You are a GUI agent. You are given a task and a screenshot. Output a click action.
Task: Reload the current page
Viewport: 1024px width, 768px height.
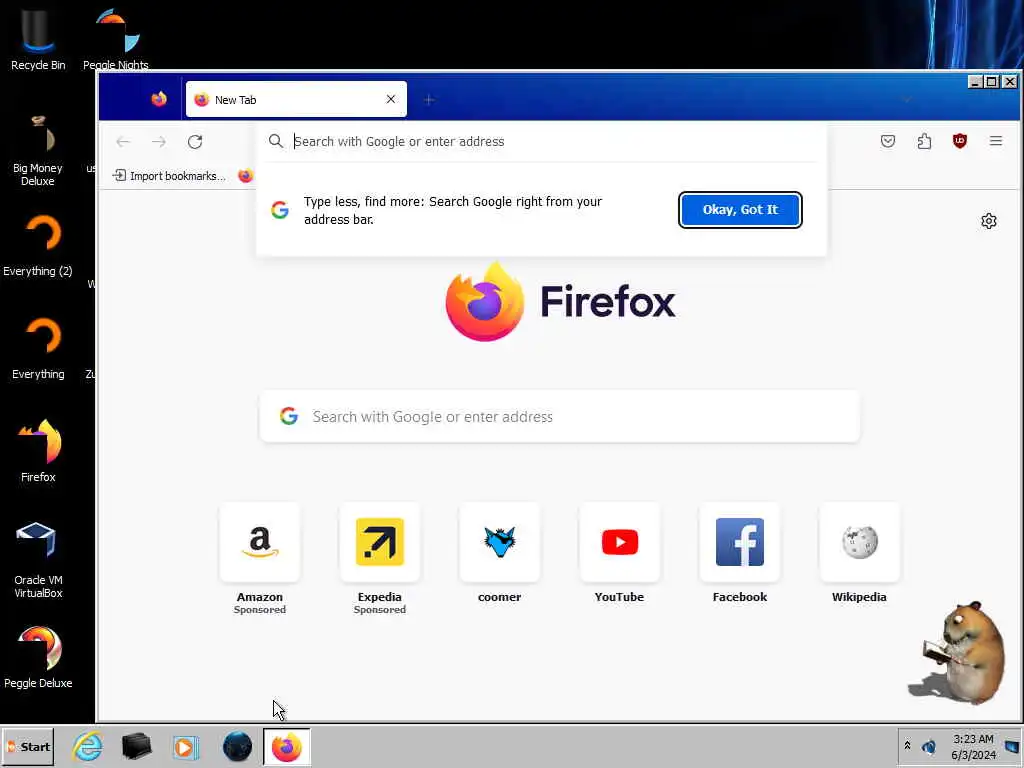195,142
